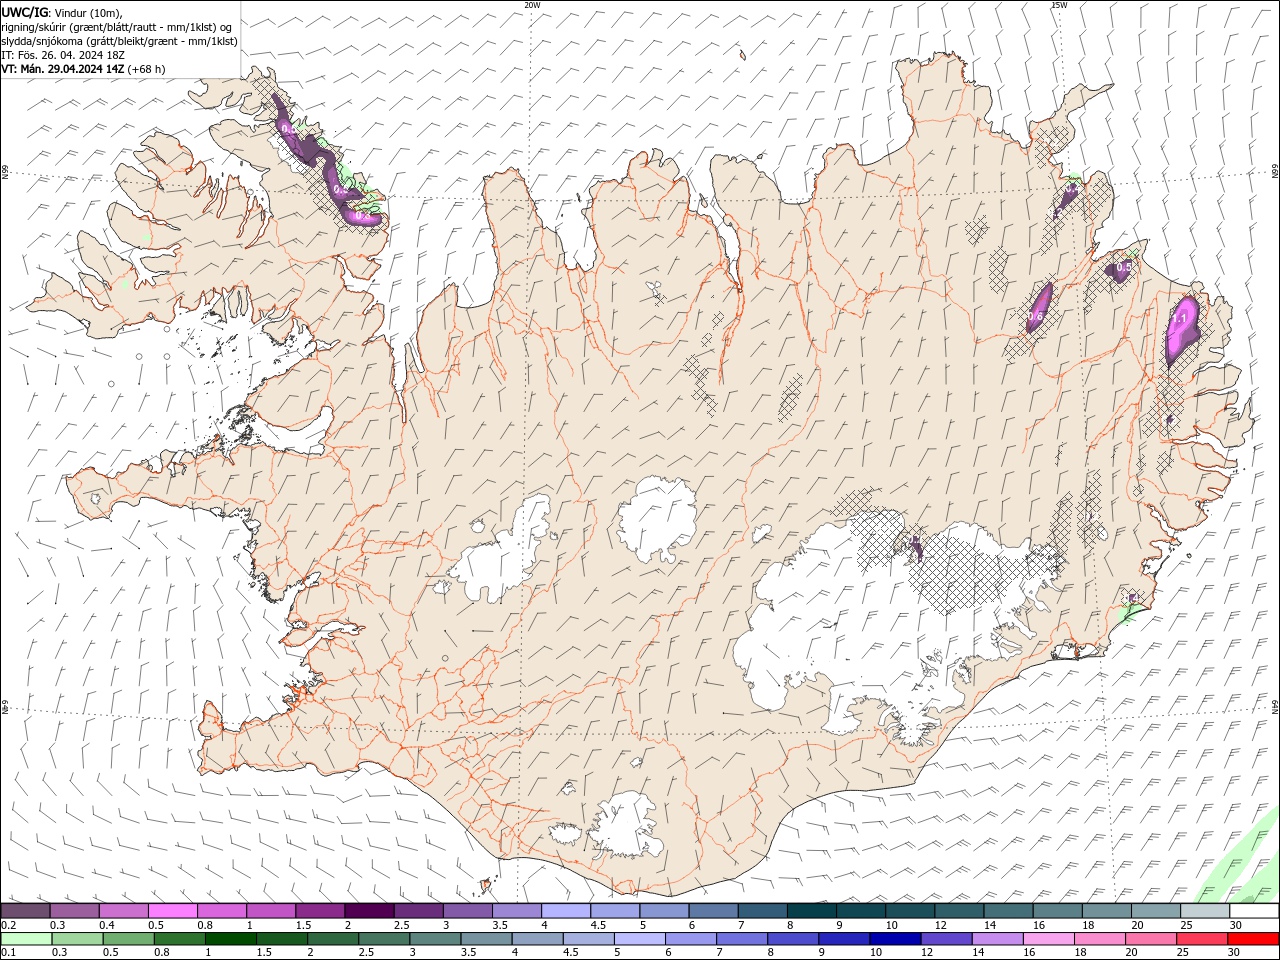Click the grey-teal 16 snow-scale swatch
Image resolution: width=1280 pixels, height=960 pixels.
(1058, 911)
